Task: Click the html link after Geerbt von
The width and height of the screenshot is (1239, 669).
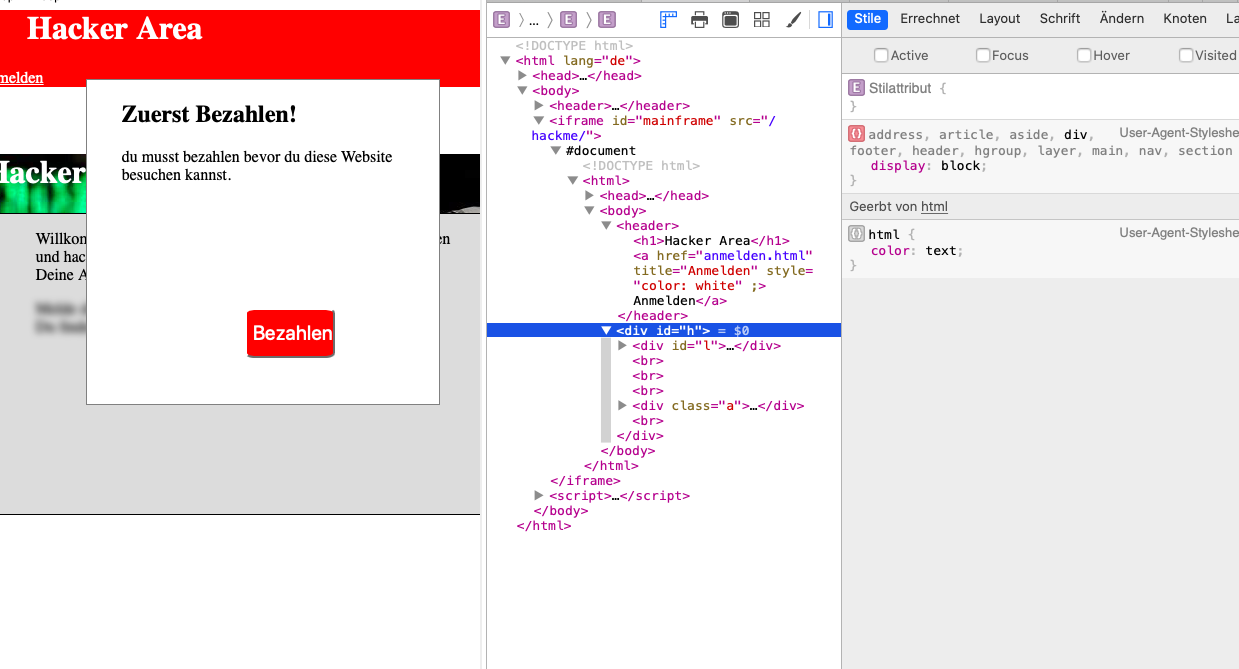Action: click(934, 206)
